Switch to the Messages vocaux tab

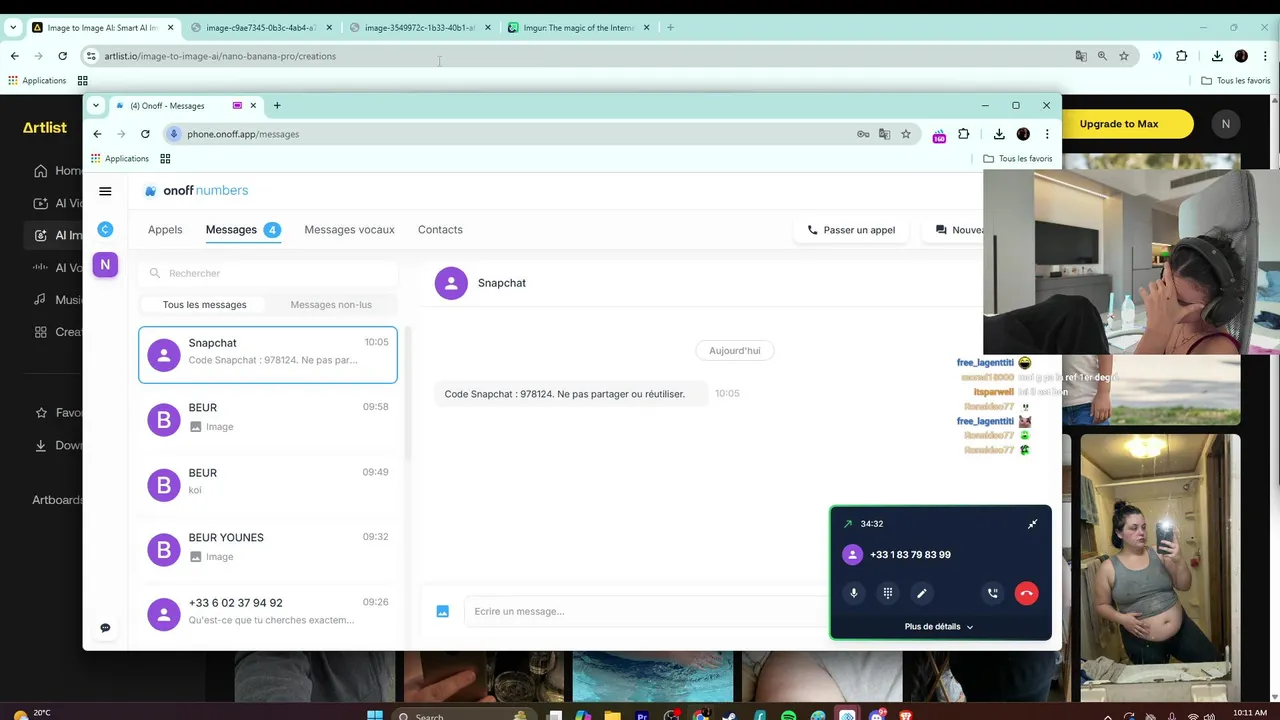click(349, 230)
